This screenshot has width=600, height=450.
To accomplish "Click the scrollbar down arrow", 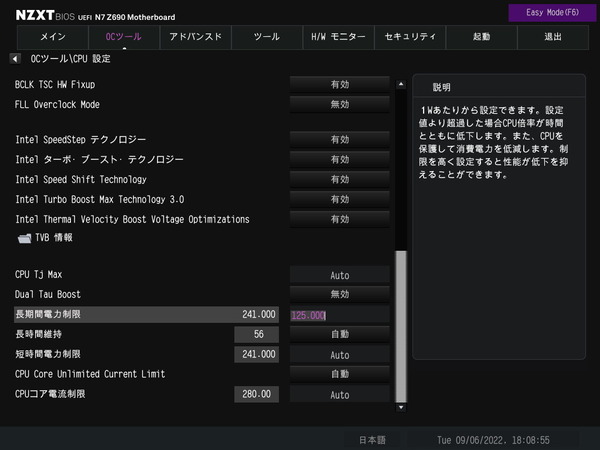I will pyautogui.click(x=402, y=407).
